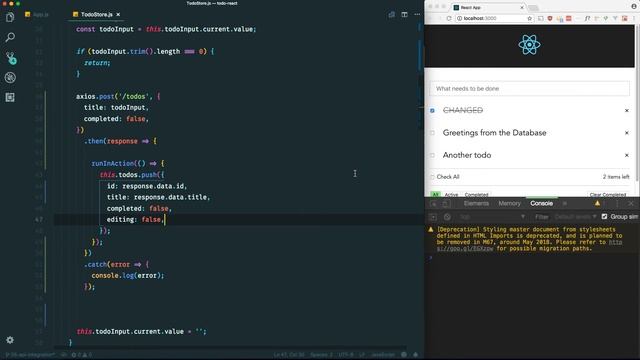Click the green Vue devtools extension icon

pos(606,18)
